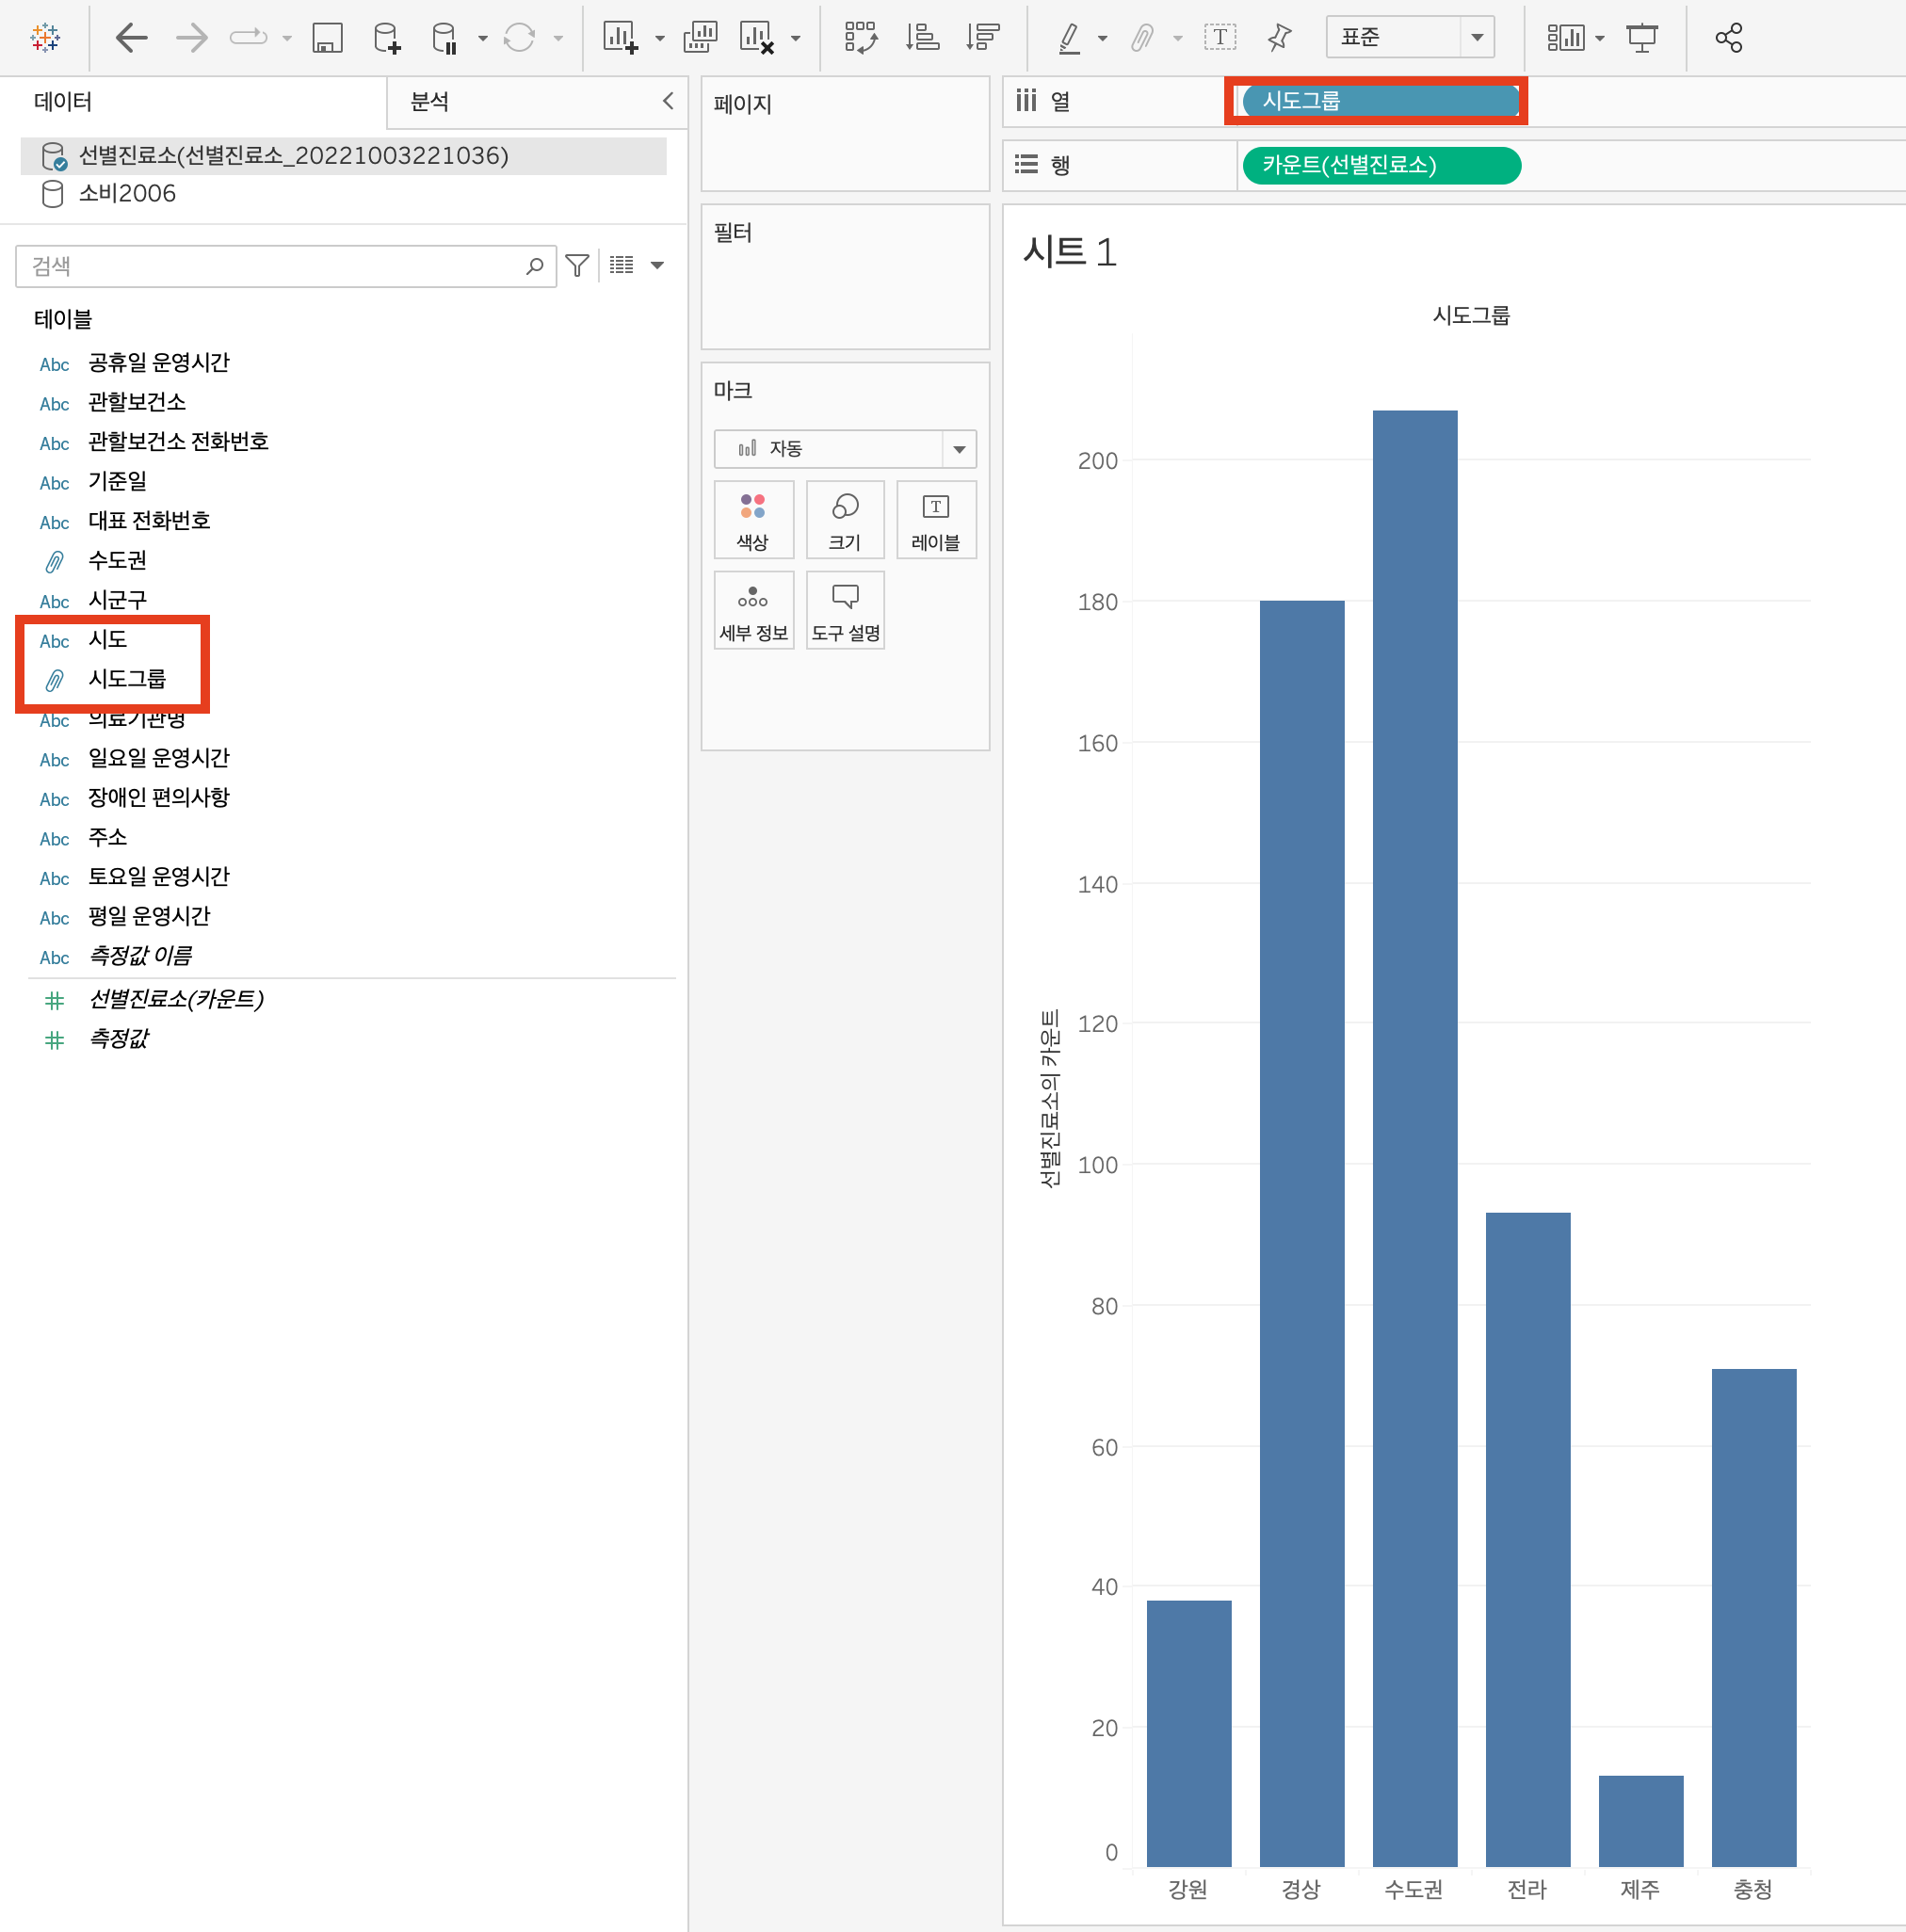This screenshot has height=1932, width=1906.
Task: Click the Sort ascending icon
Action: pos(922,39)
